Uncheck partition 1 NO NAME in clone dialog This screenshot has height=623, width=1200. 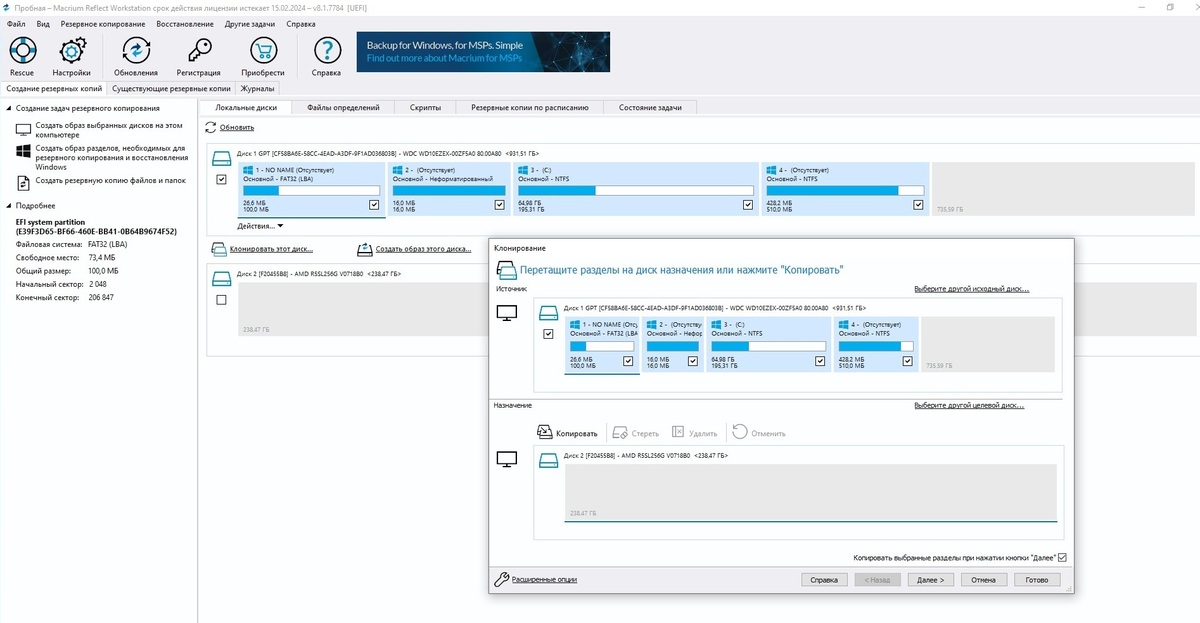click(x=628, y=361)
